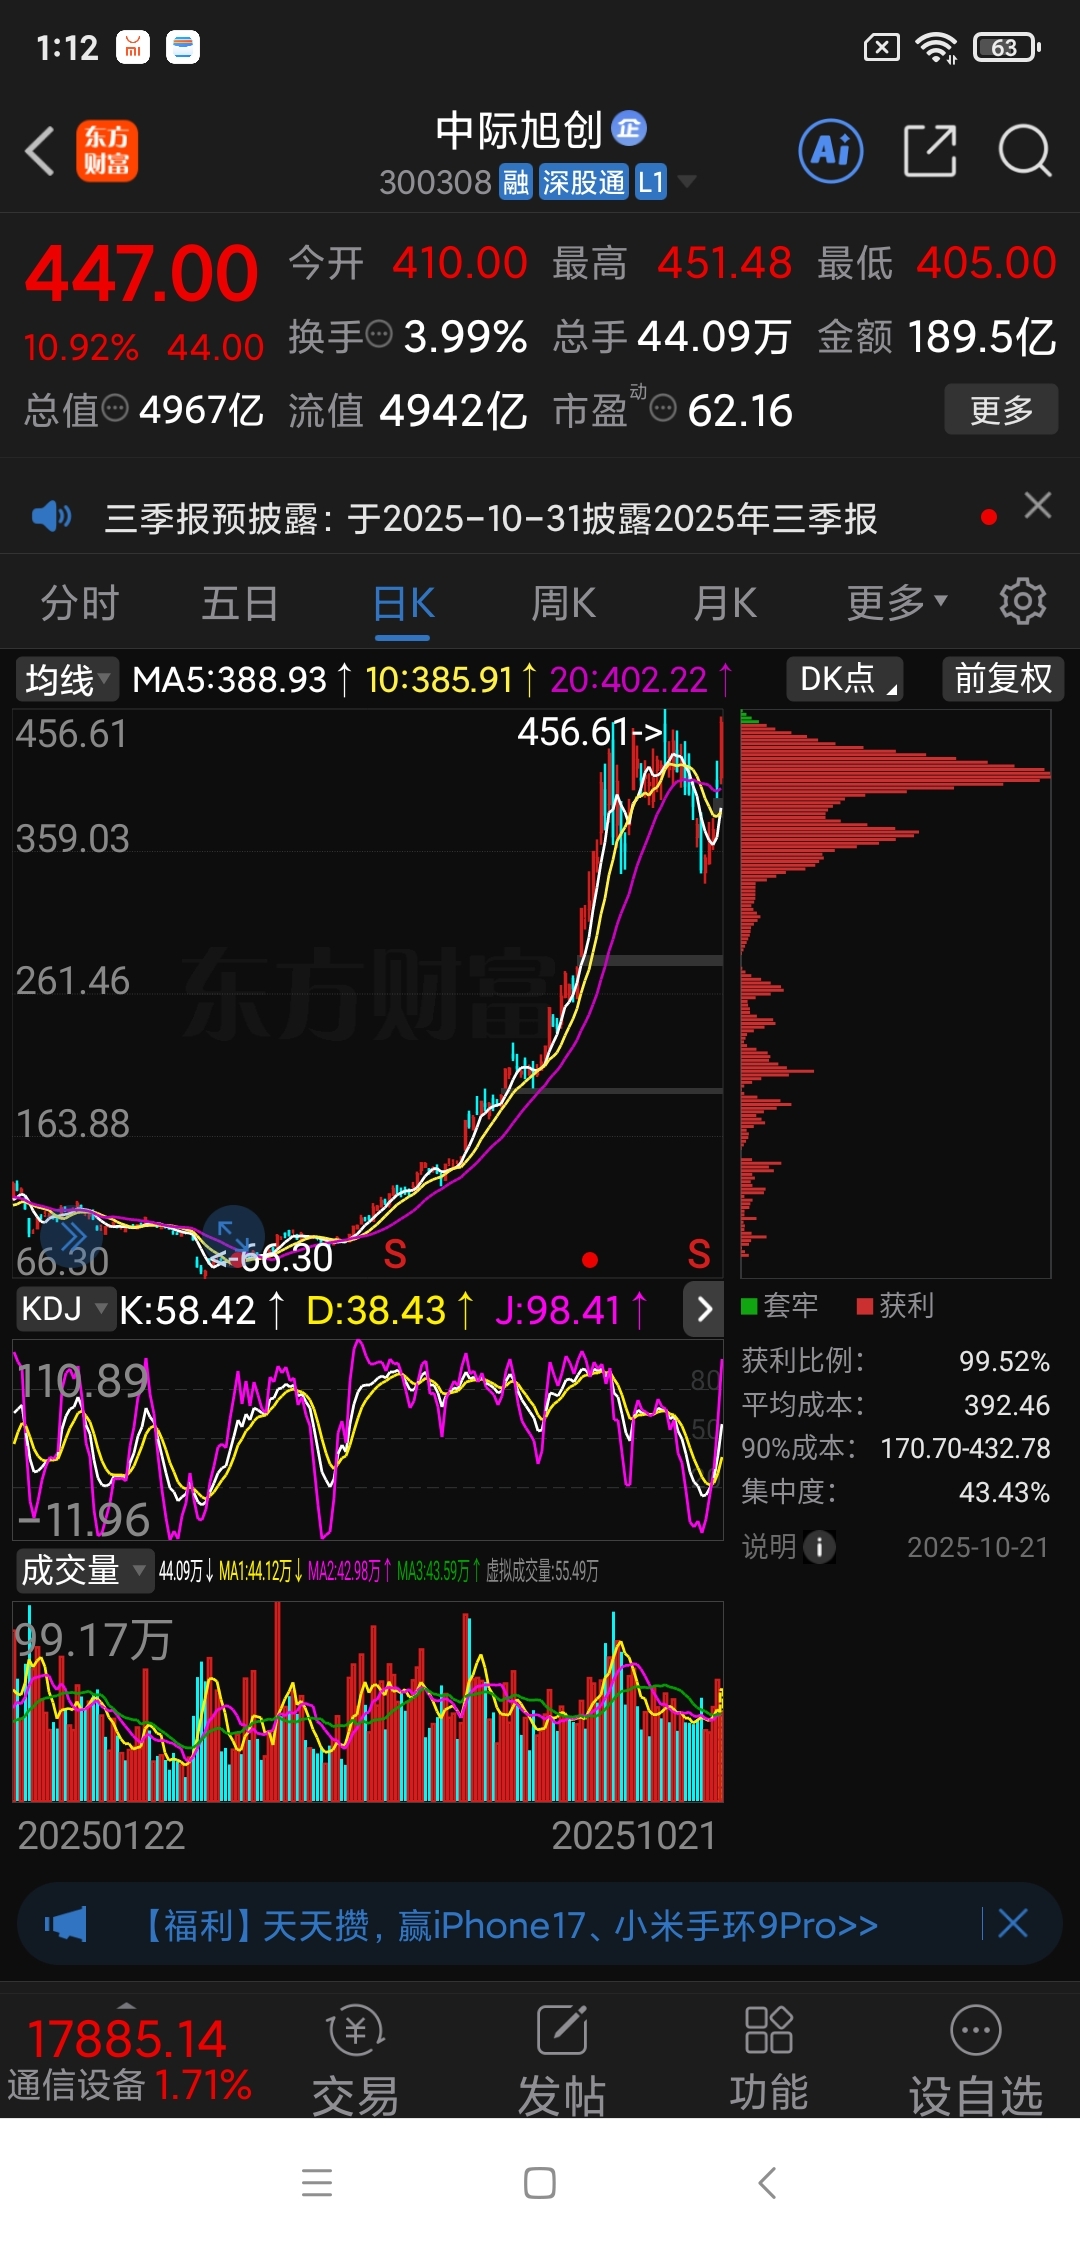Screen dimensions: 1080x2248
Task: Tap the 说明 info icon
Action: [820, 1547]
